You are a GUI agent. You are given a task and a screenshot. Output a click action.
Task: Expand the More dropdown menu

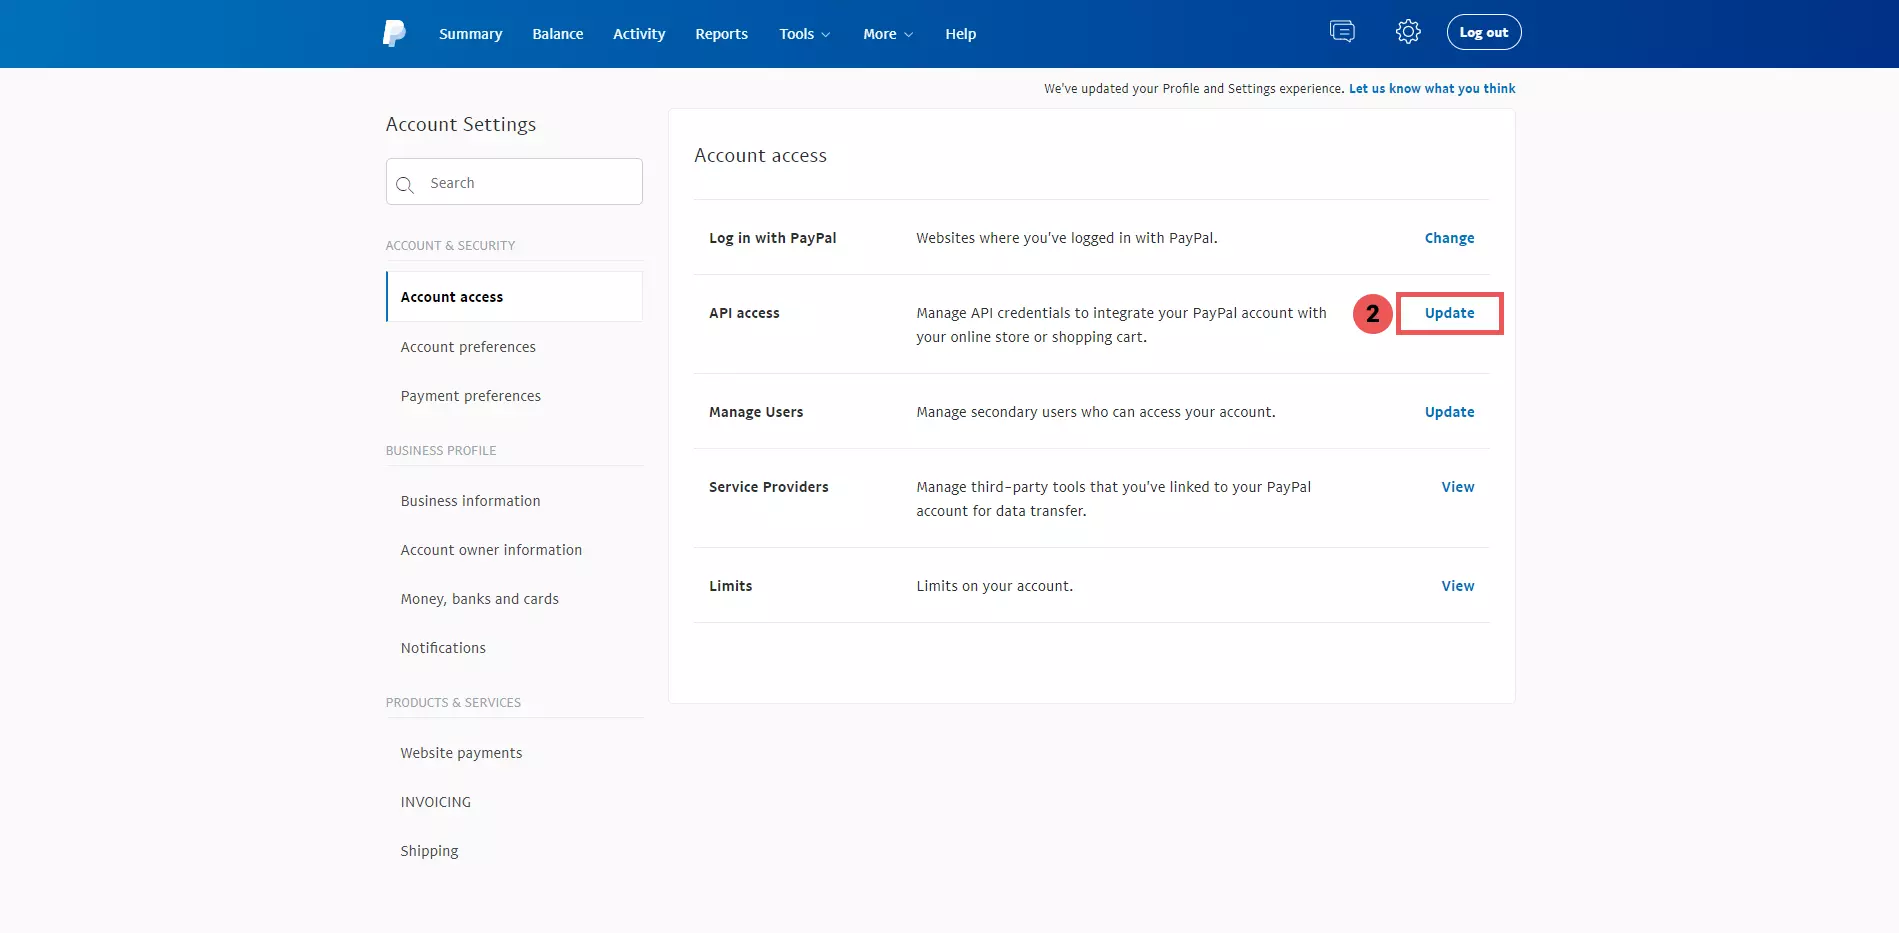pyautogui.click(x=888, y=34)
